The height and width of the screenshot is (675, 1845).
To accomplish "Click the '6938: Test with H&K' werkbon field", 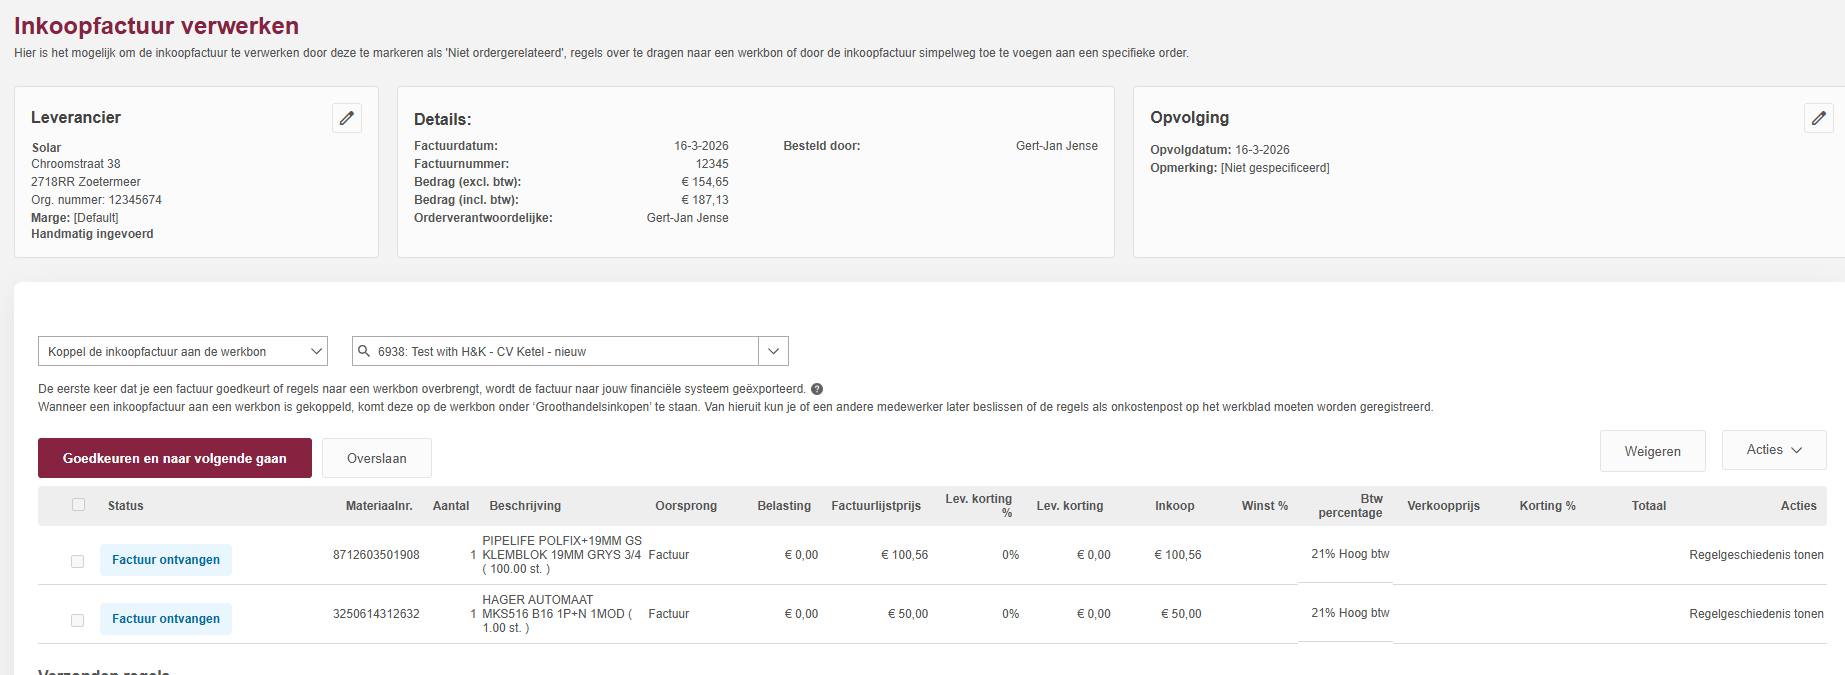I will pyautogui.click(x=560, y=351).
